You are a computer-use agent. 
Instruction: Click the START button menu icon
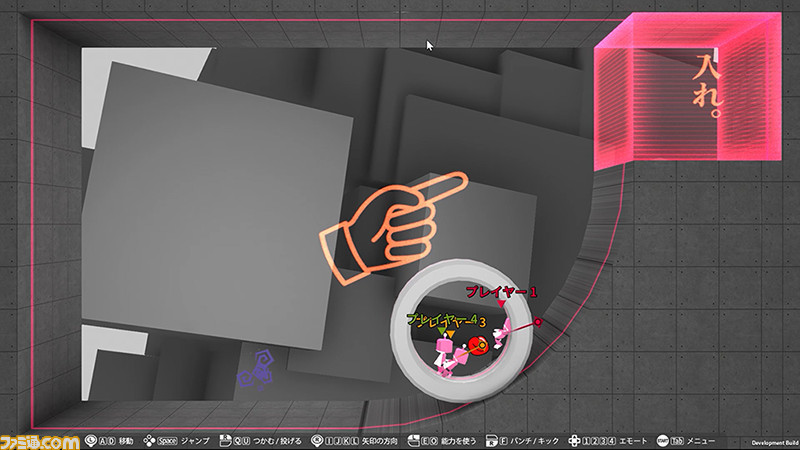663,441
